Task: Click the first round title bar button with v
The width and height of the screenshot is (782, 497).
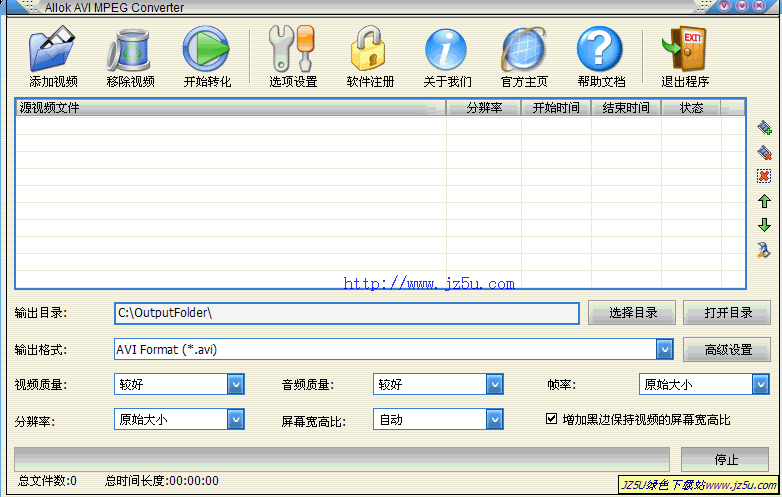Action: pos(724,5)
